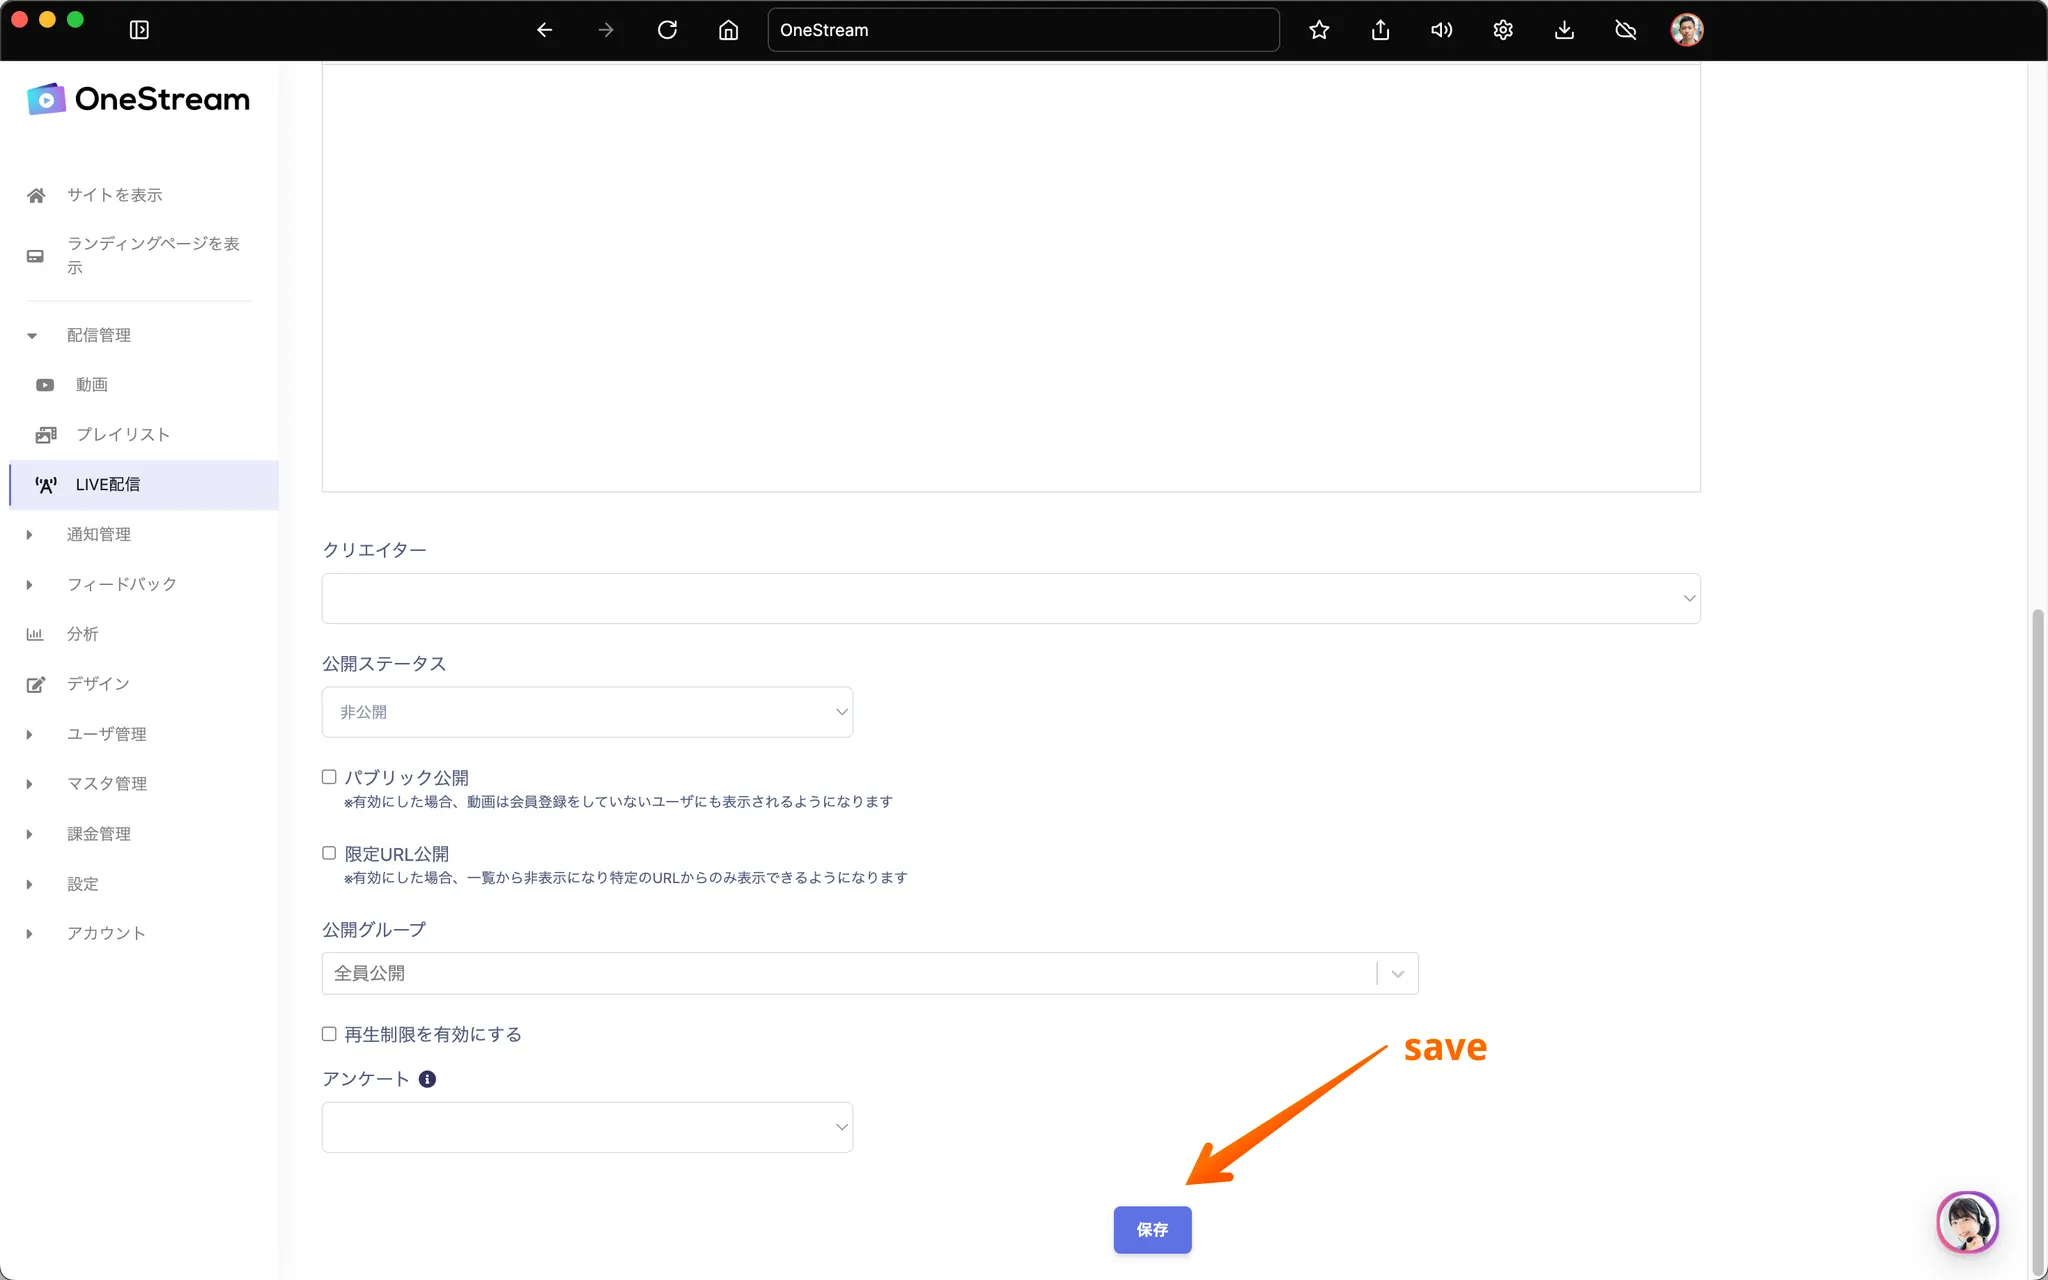Open the 公開グループ dropdown with 全員公開
The width and height of the screenshot is (2048, 1280).
(x=869, y=973)
